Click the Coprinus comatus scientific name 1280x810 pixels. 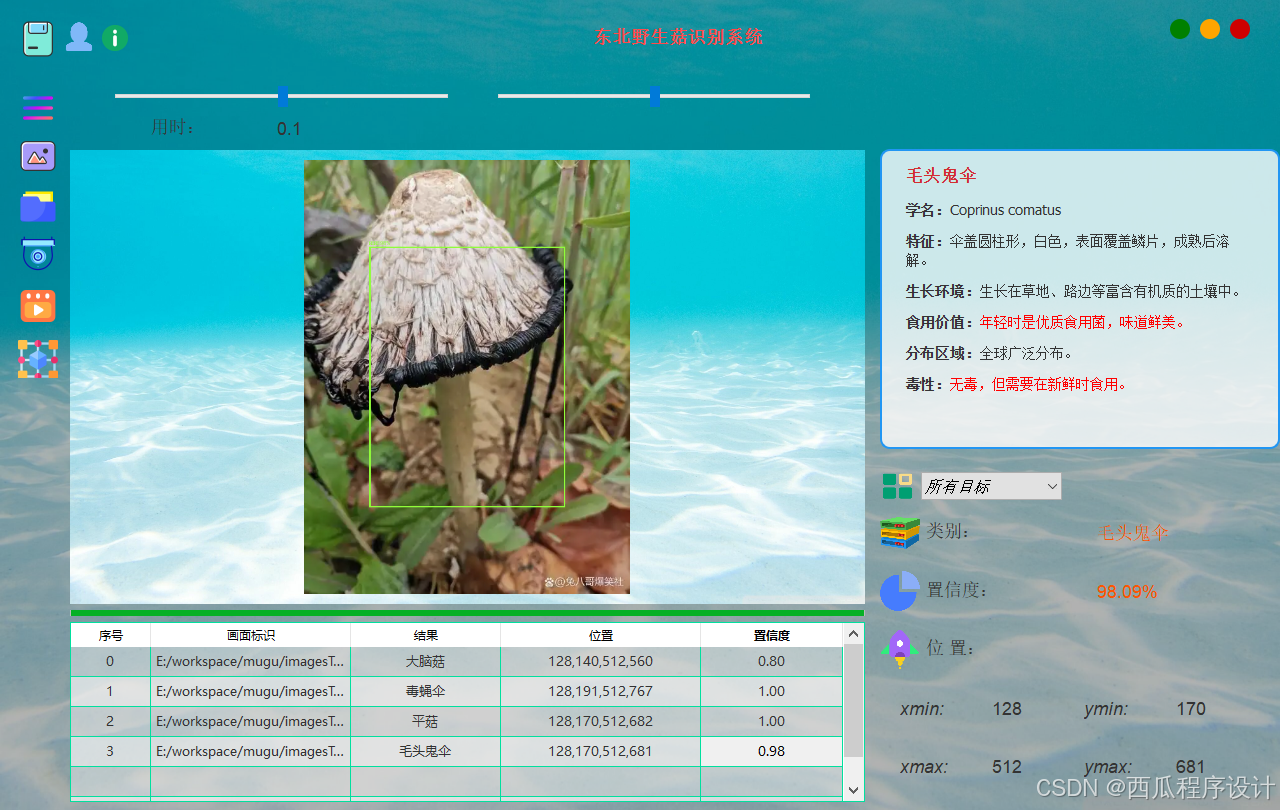(x=1005, y=210)
